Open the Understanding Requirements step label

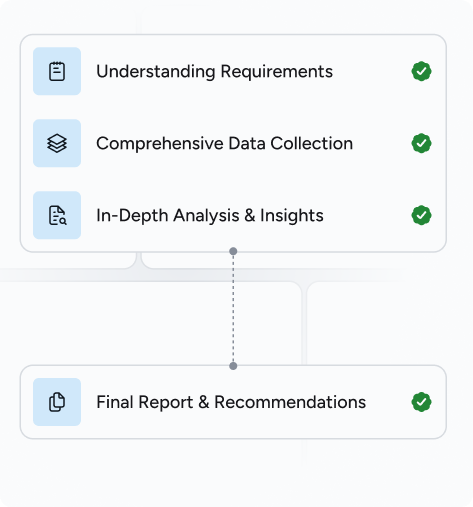coord(214,72)
